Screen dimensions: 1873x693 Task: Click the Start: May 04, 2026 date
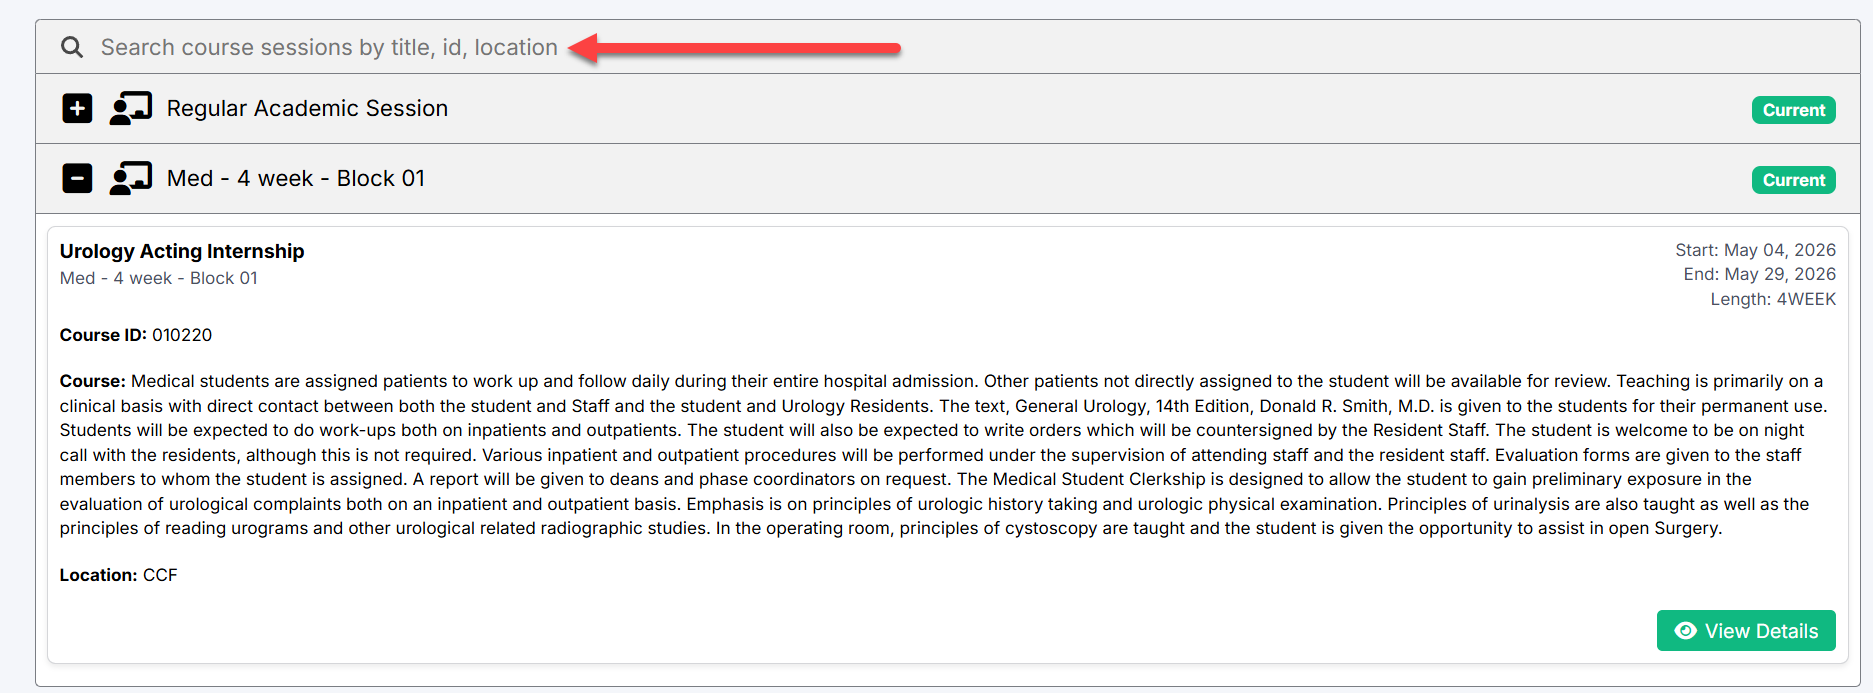1756,250
